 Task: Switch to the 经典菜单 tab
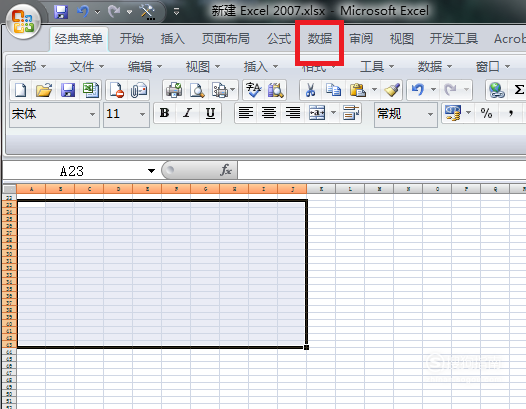pos(79,39)
